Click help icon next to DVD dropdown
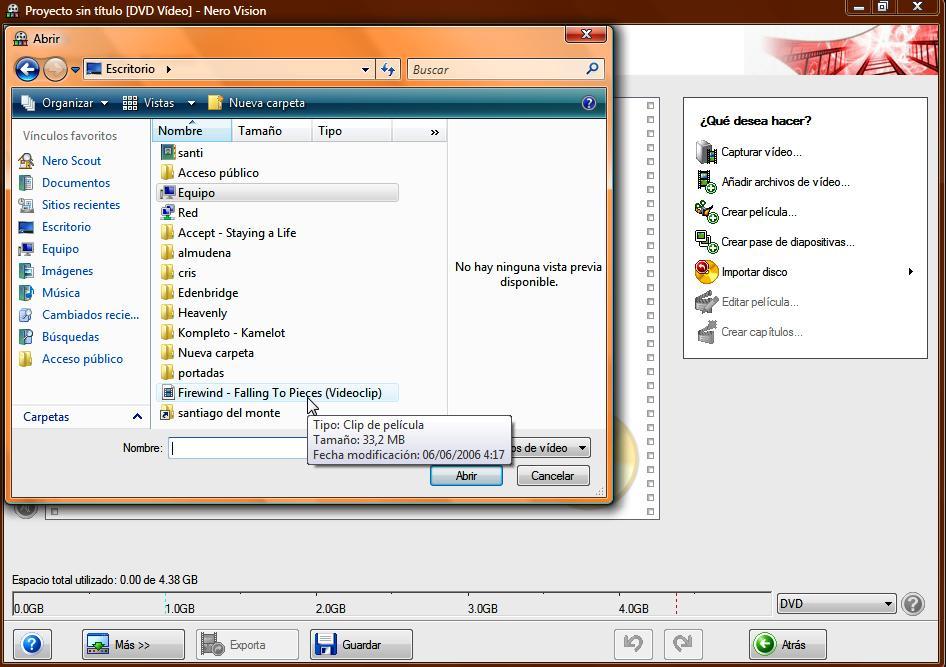 click(913, 604)
